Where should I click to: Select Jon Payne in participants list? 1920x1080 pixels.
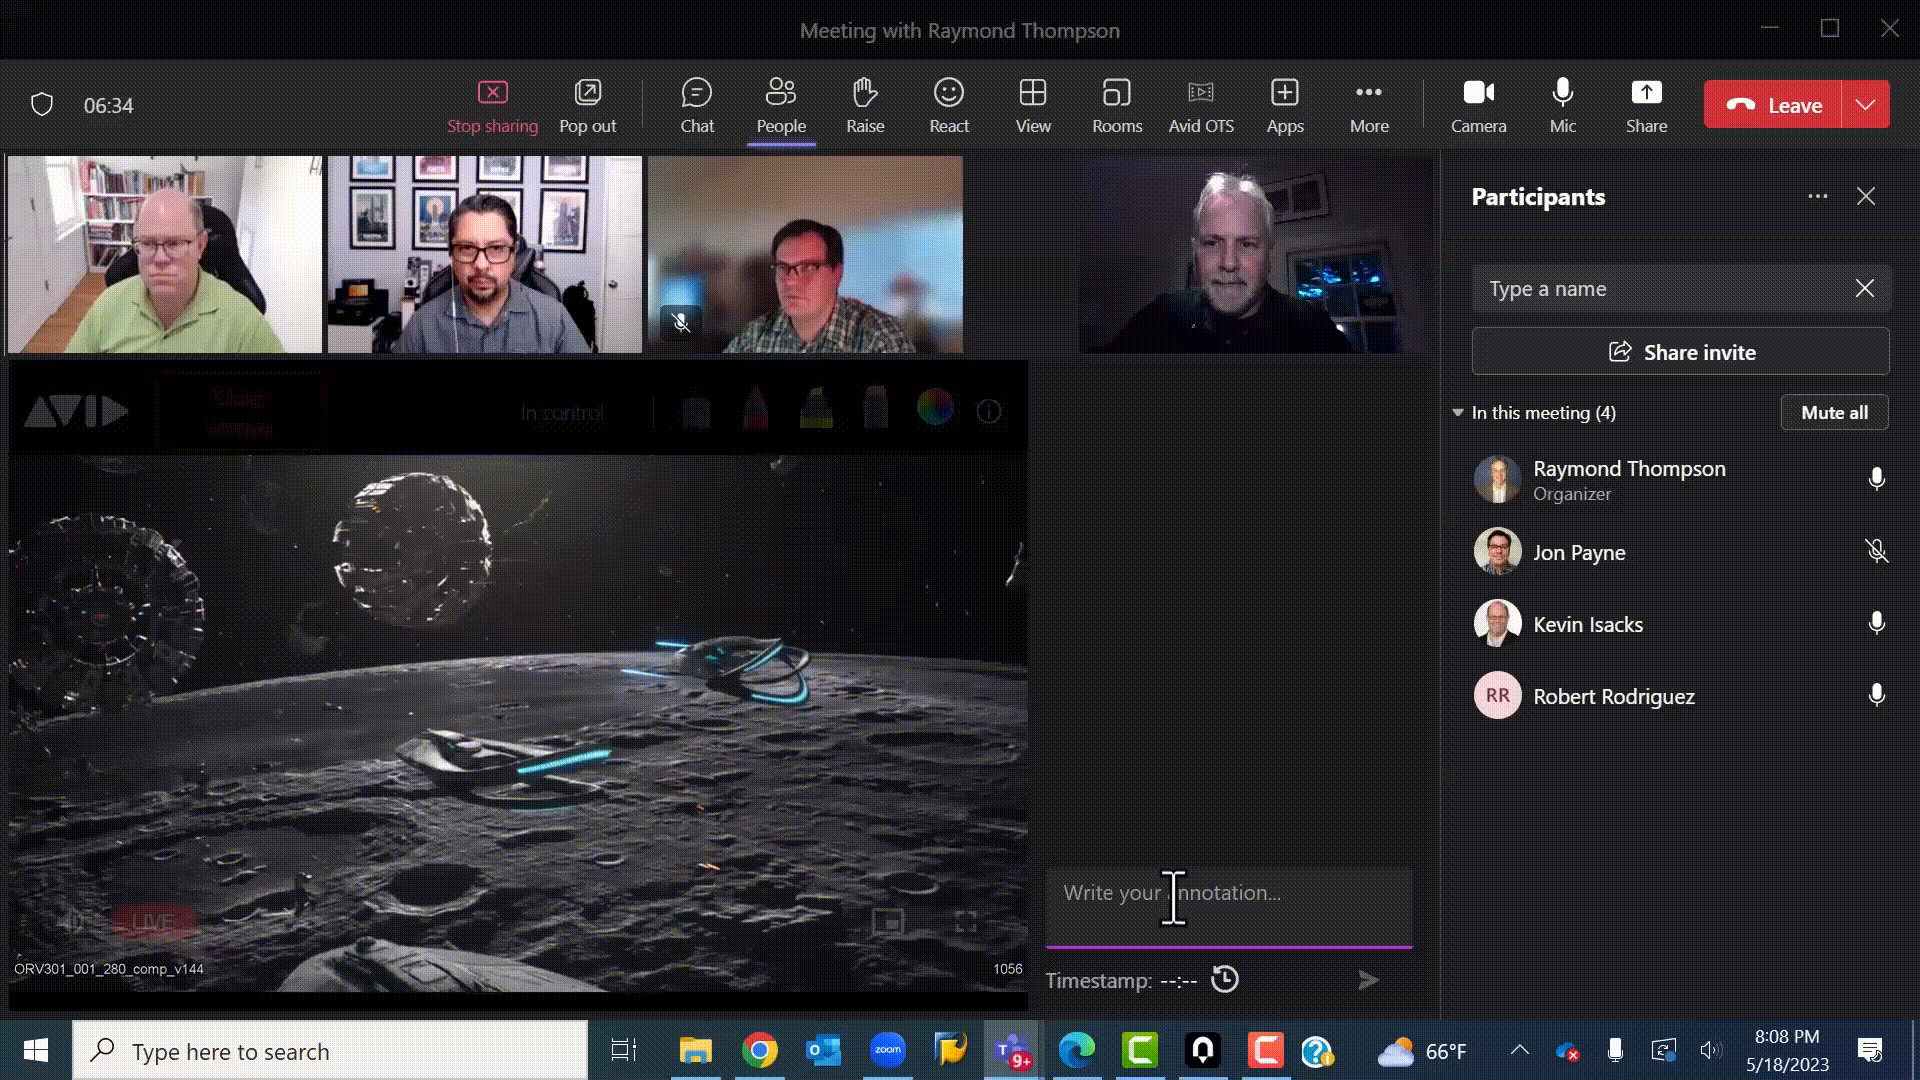click(x=1680, y=552)
